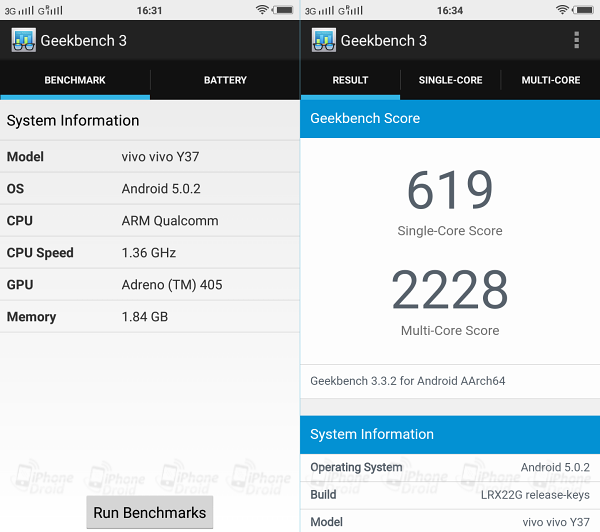The image size is (600, 532).
Task: Open the three-dot overflow menu
Action: [576, 40]
